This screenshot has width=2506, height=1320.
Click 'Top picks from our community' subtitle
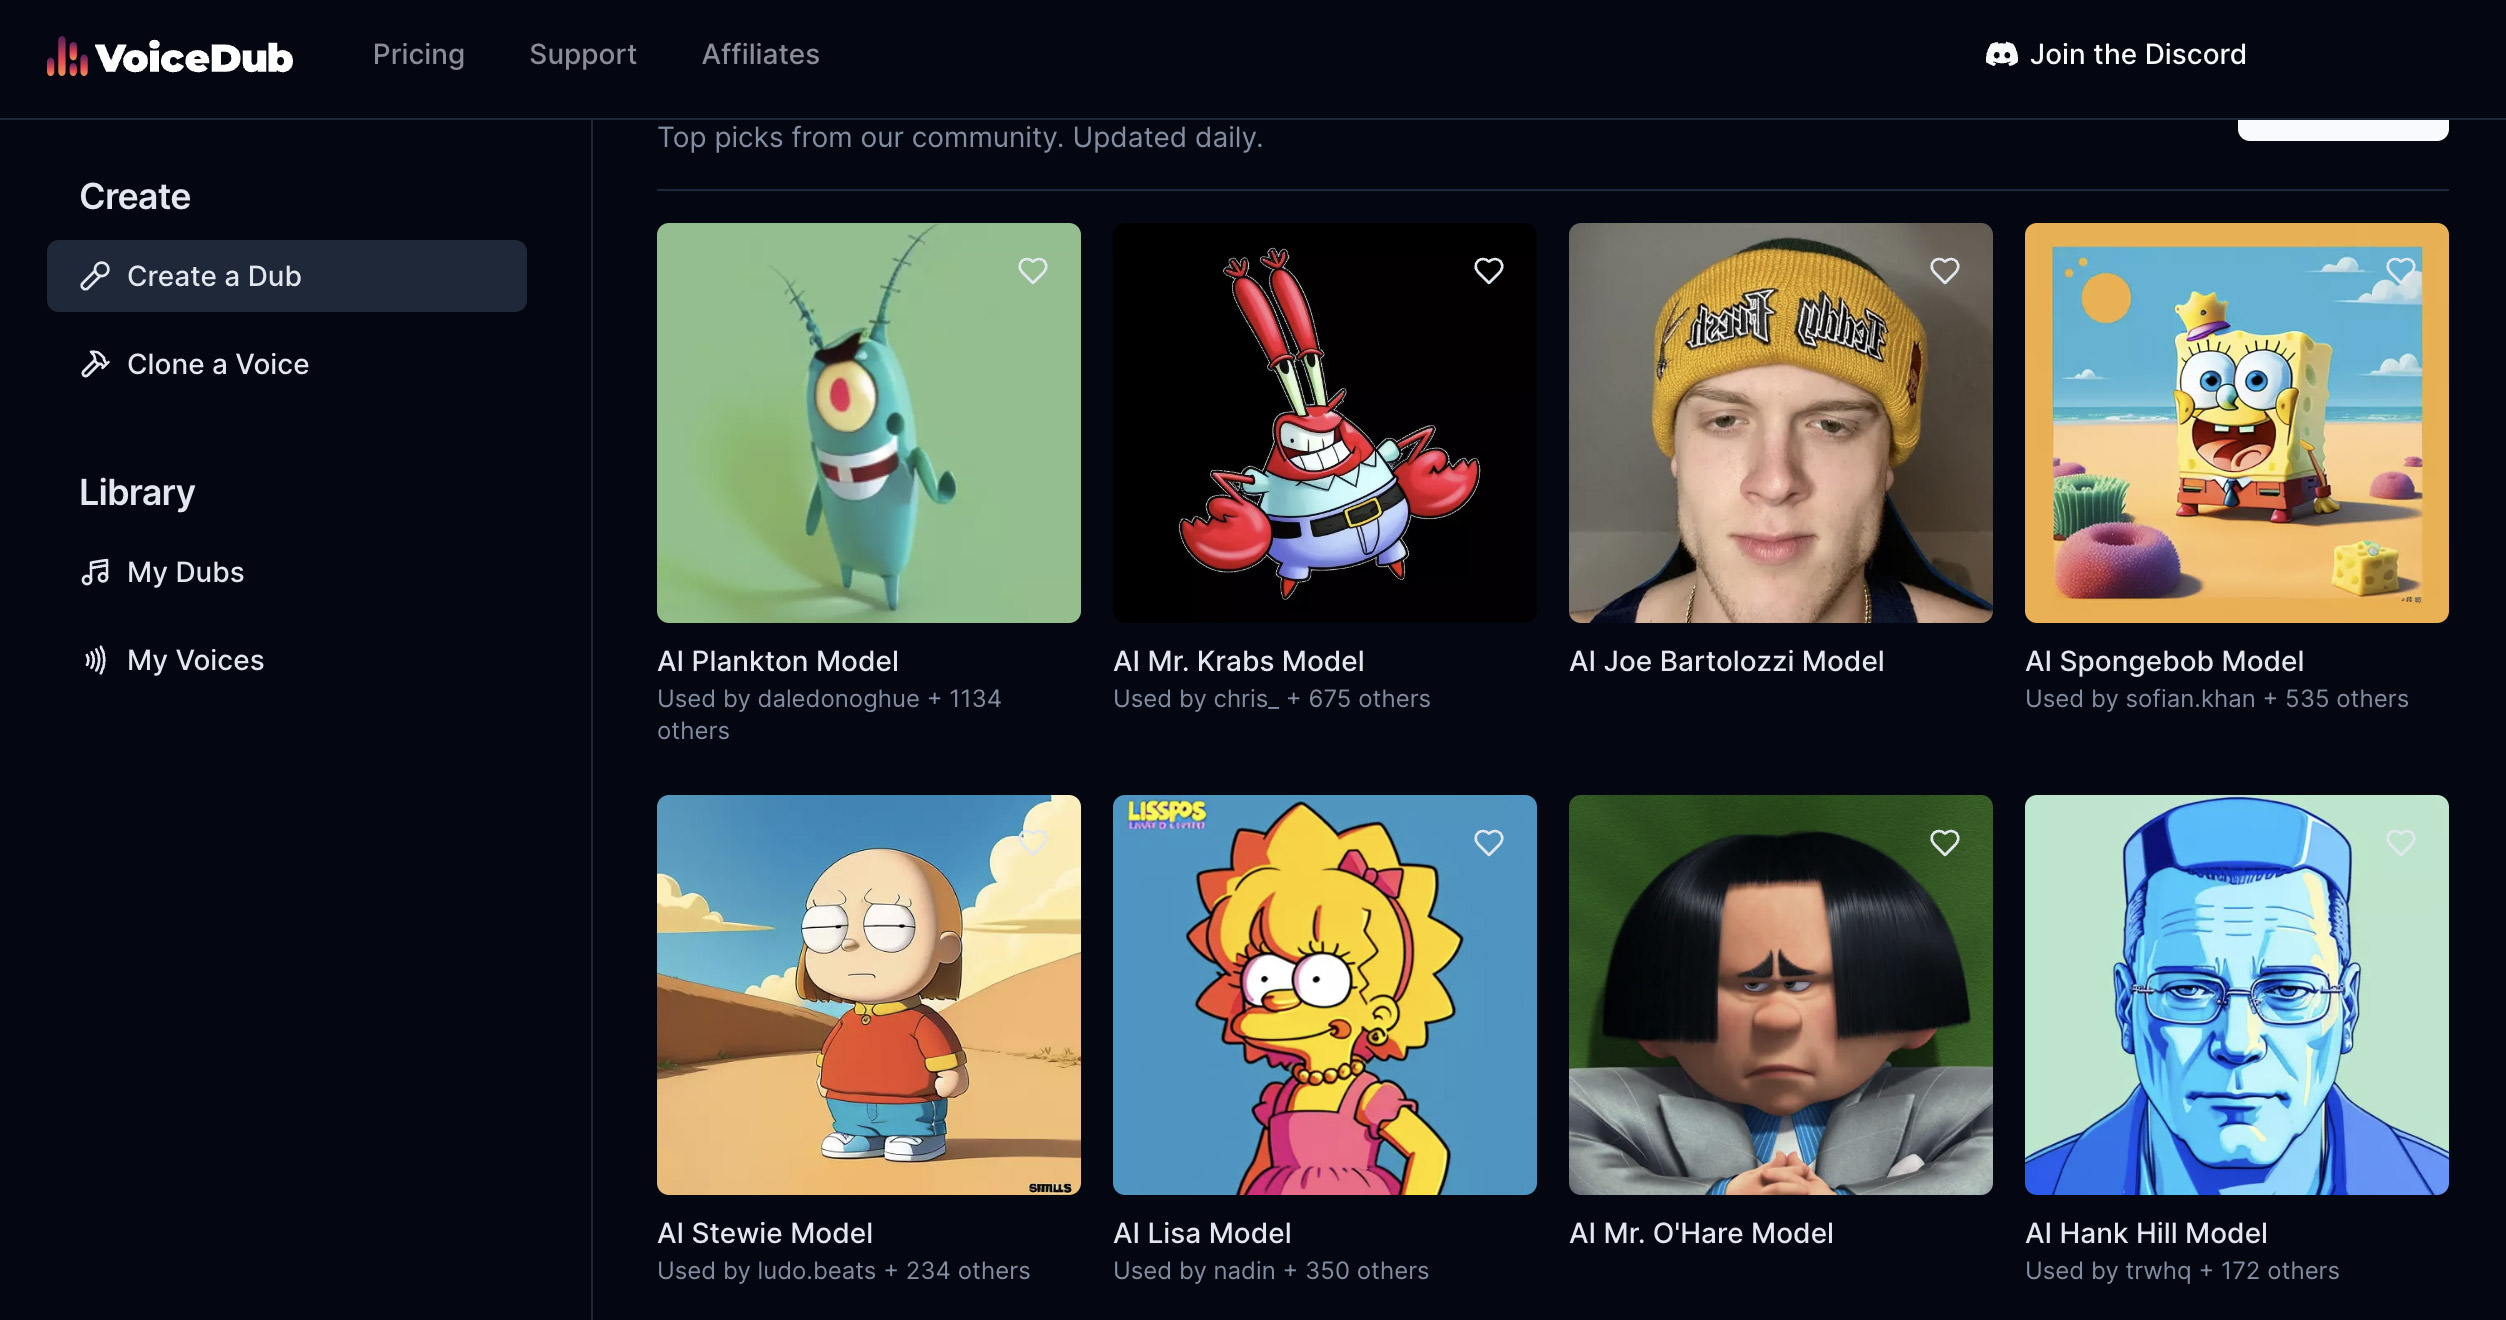coord(960,137)
